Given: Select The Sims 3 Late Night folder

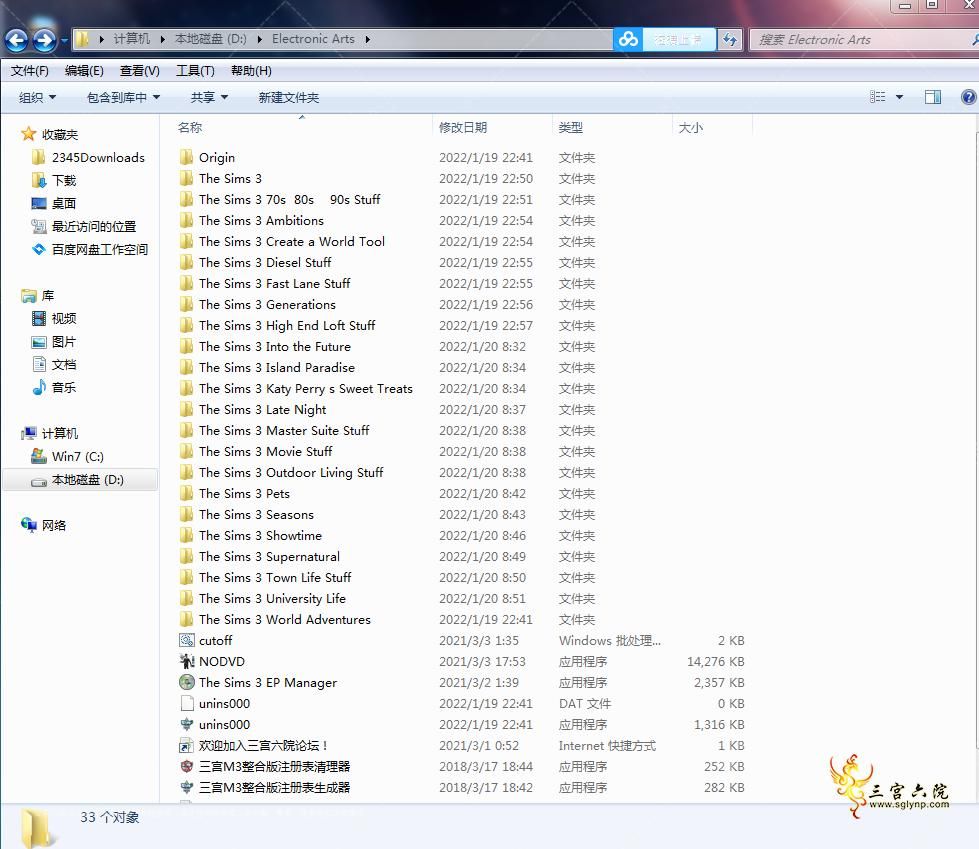Looking at the screenshot, I should pyautogui.click(x=262, y=410).
